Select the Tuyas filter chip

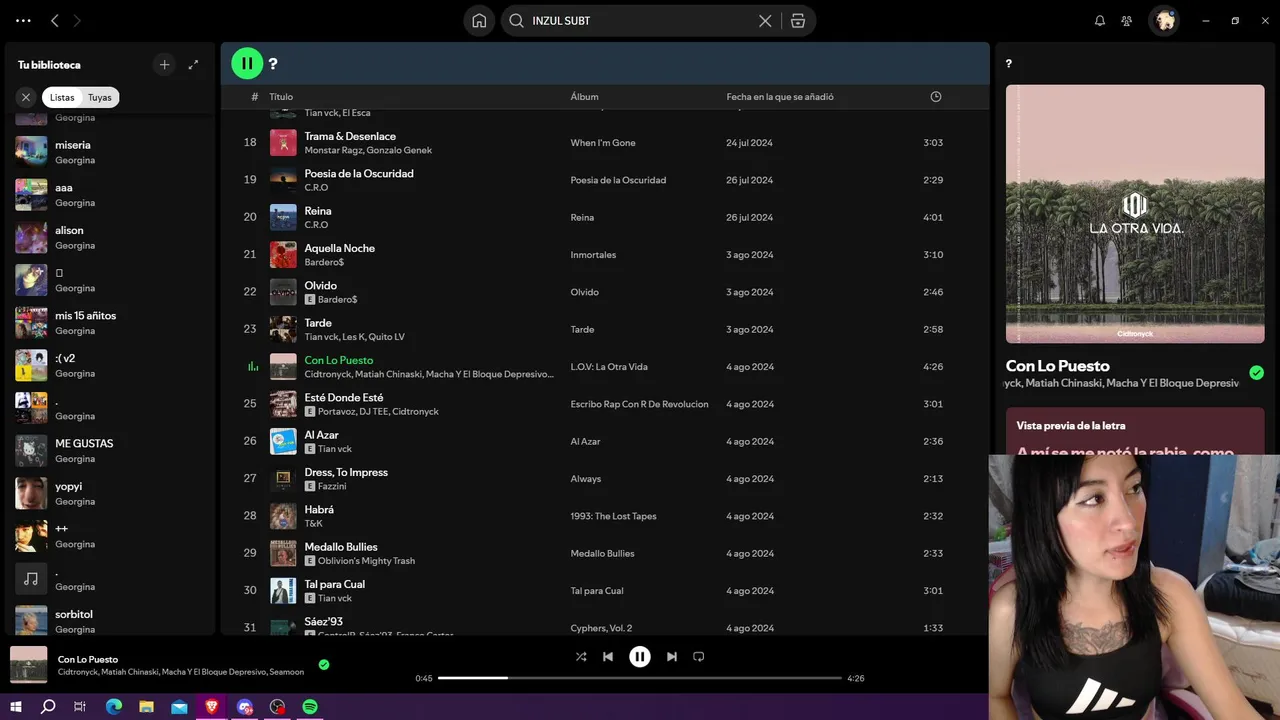pos(99,97)
